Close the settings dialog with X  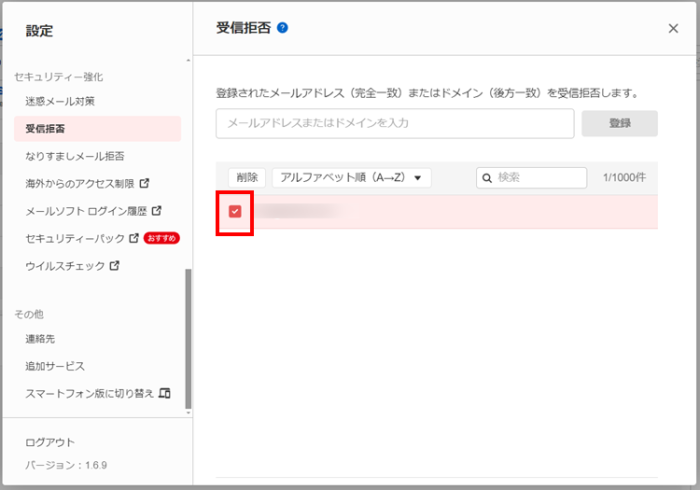pyautogui.click(x=673, y=29)
